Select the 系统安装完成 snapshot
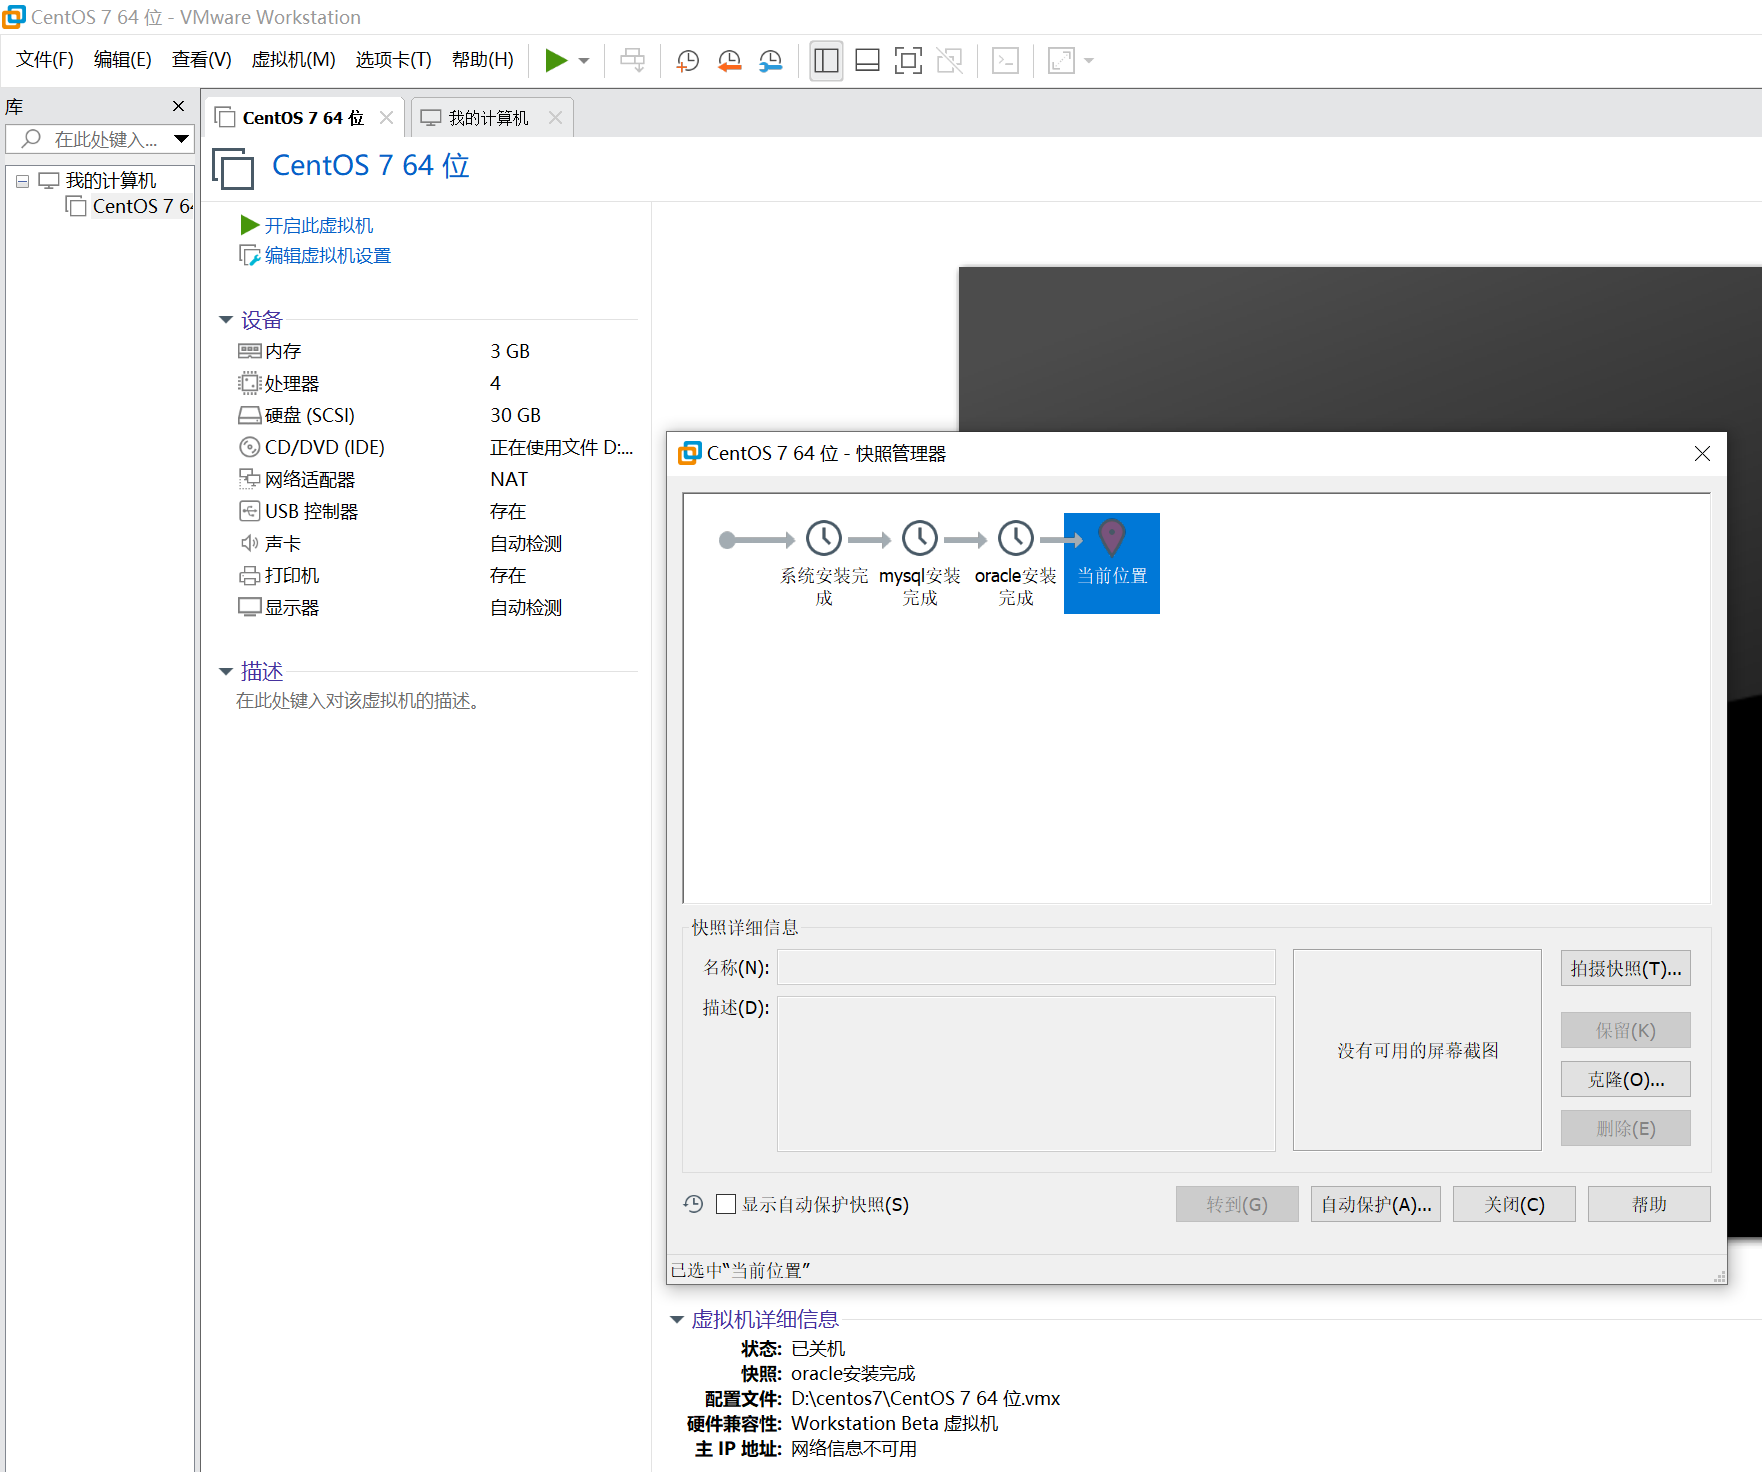The height and width of the screenshot is (1472, 1762). coord(824,562)
